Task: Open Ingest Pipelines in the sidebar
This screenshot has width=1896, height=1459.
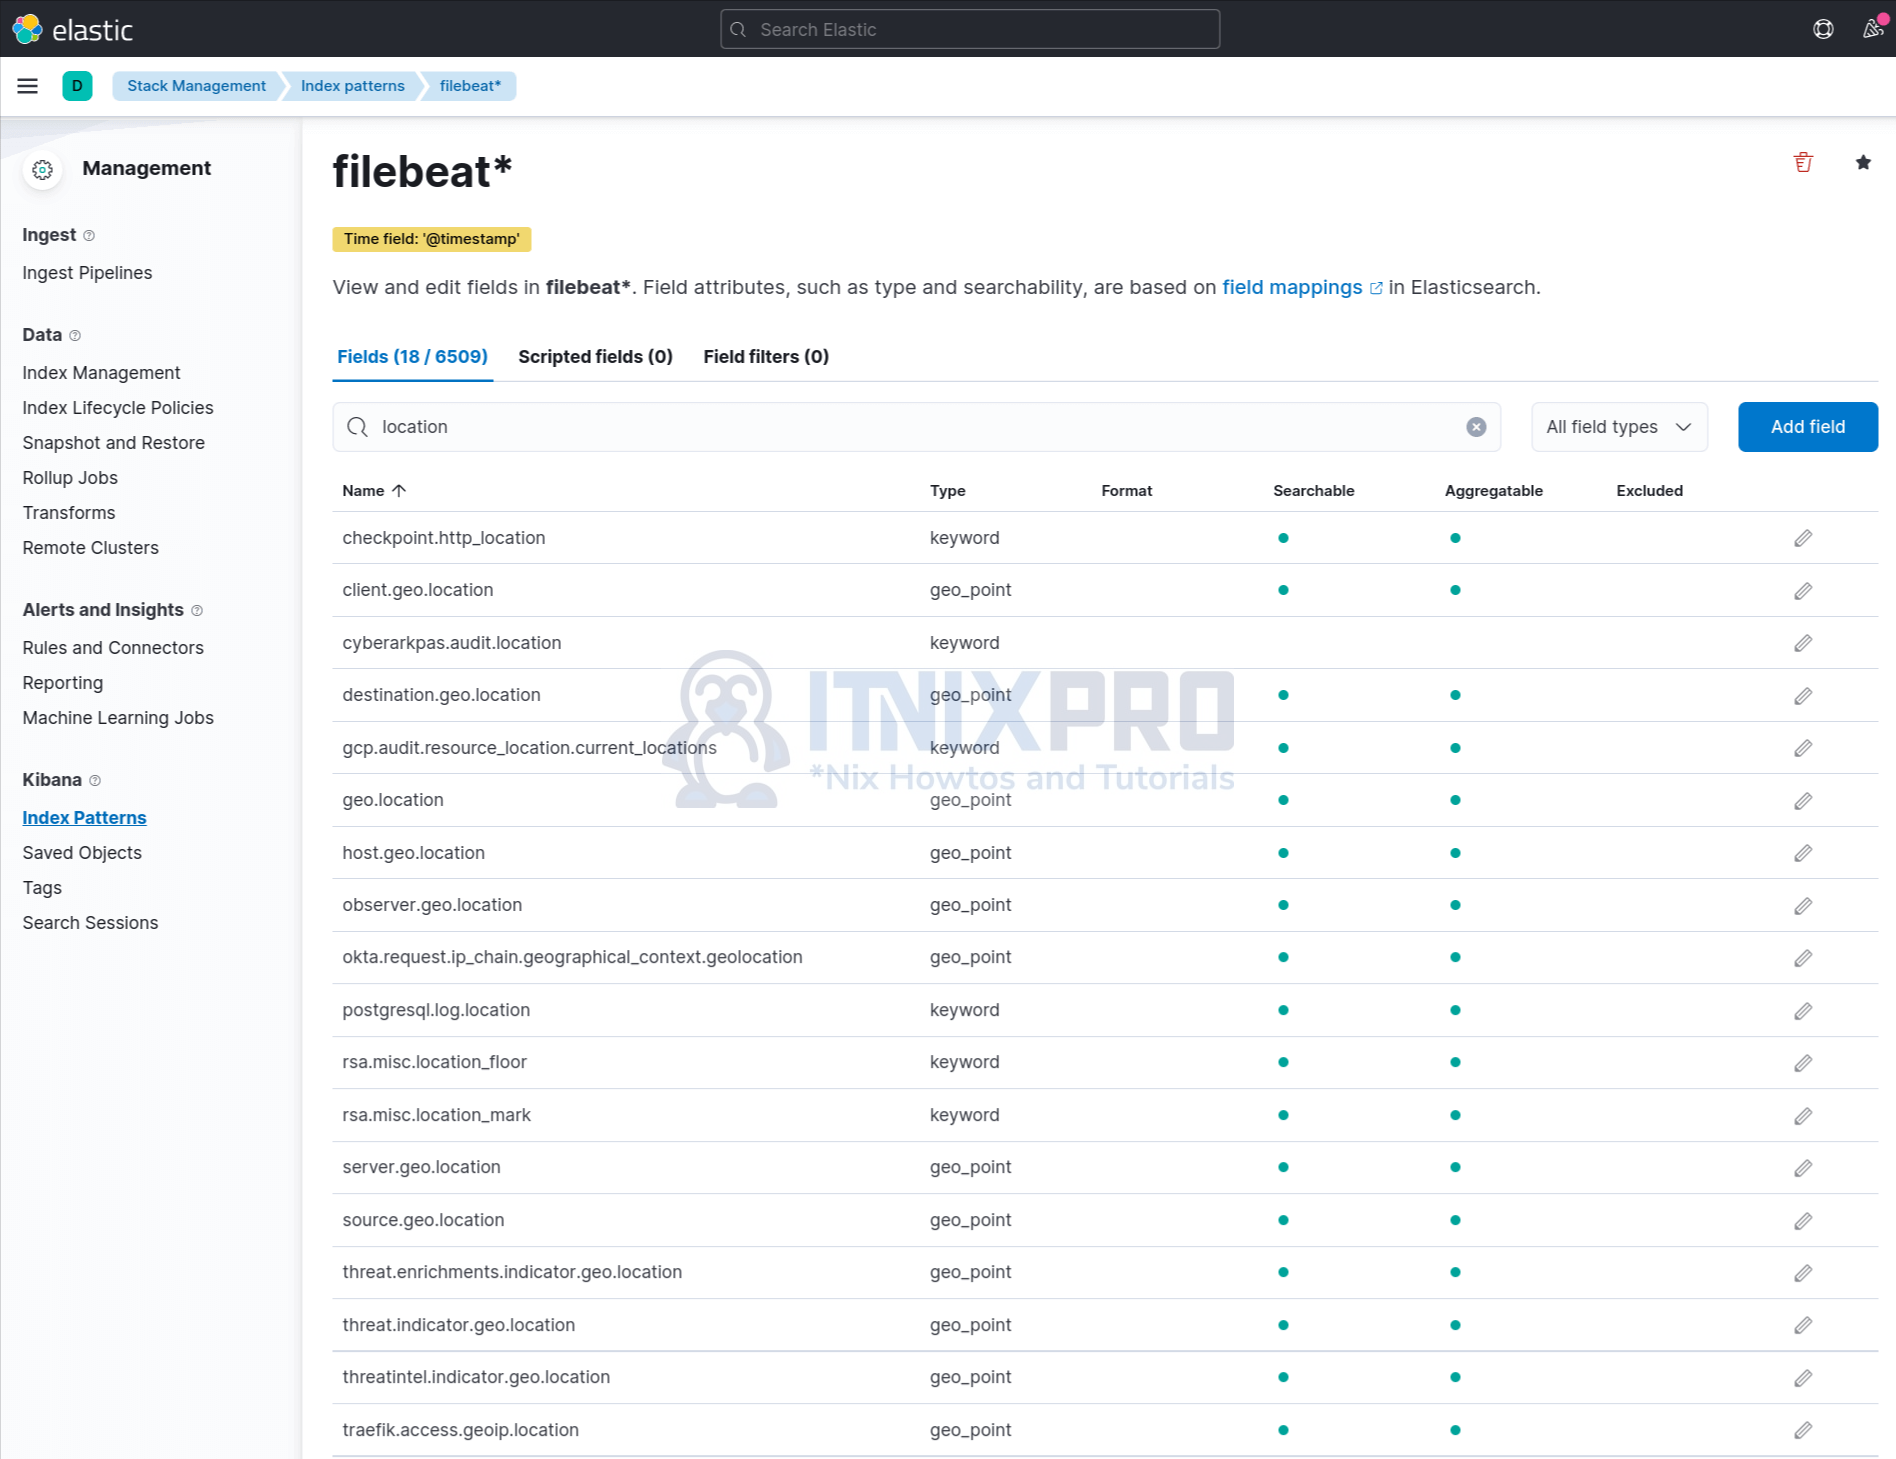Action: pyautogui.click(x=87, y=273)
